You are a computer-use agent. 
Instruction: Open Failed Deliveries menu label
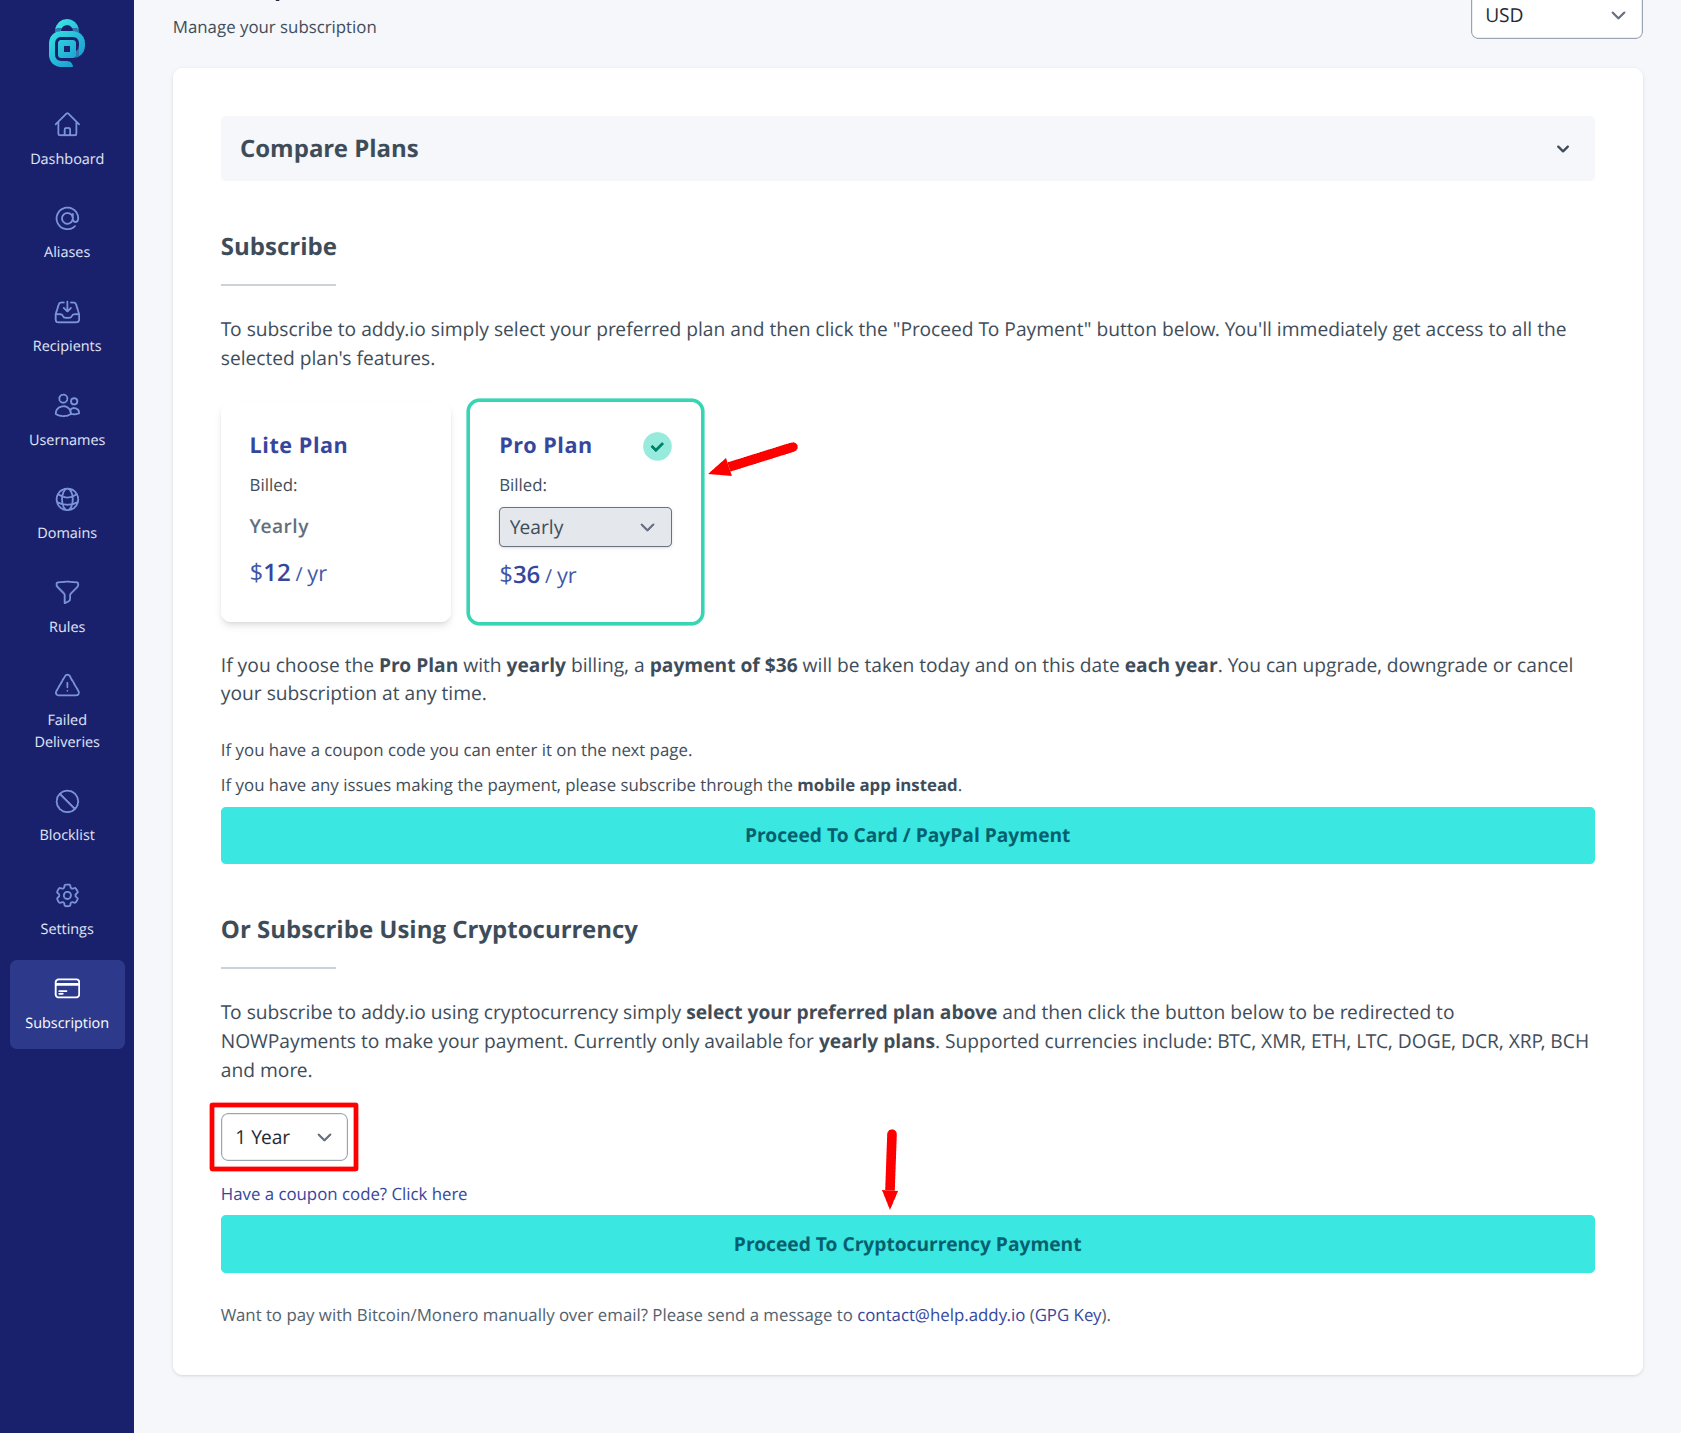pyautogui.click(x=67, y=731)
